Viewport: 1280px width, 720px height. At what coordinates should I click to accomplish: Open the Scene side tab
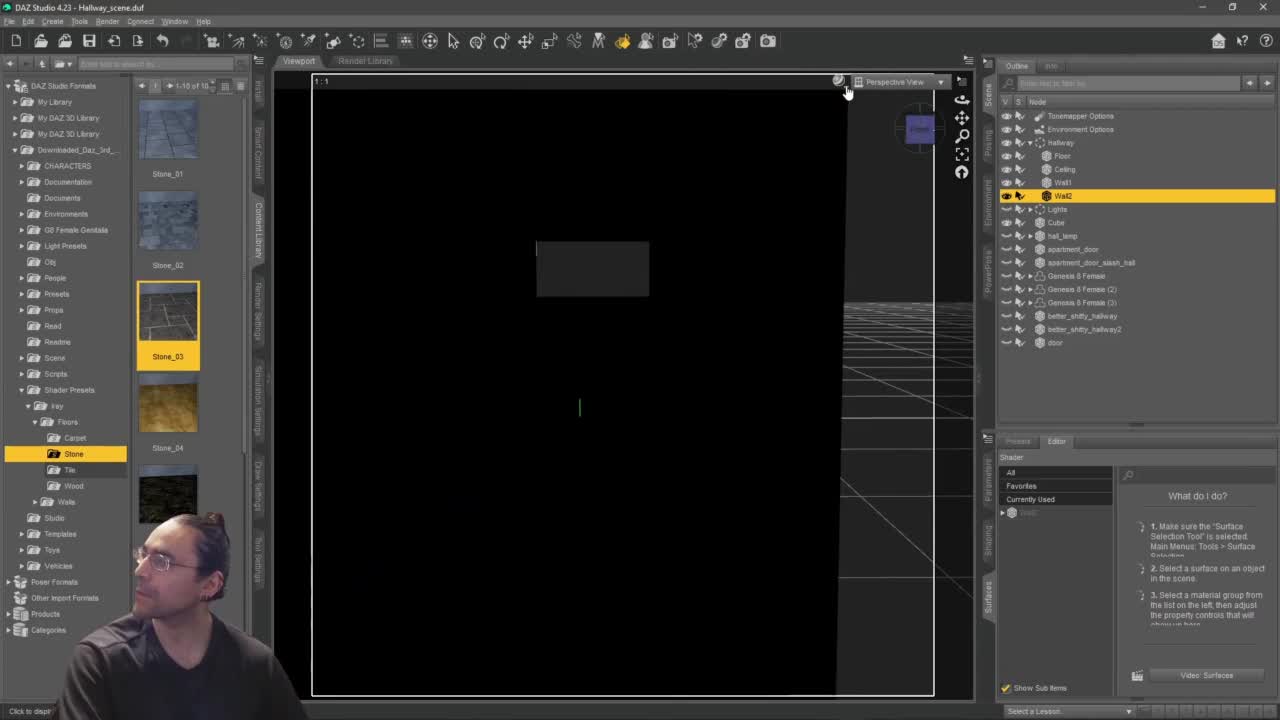[x=988, y=96]
